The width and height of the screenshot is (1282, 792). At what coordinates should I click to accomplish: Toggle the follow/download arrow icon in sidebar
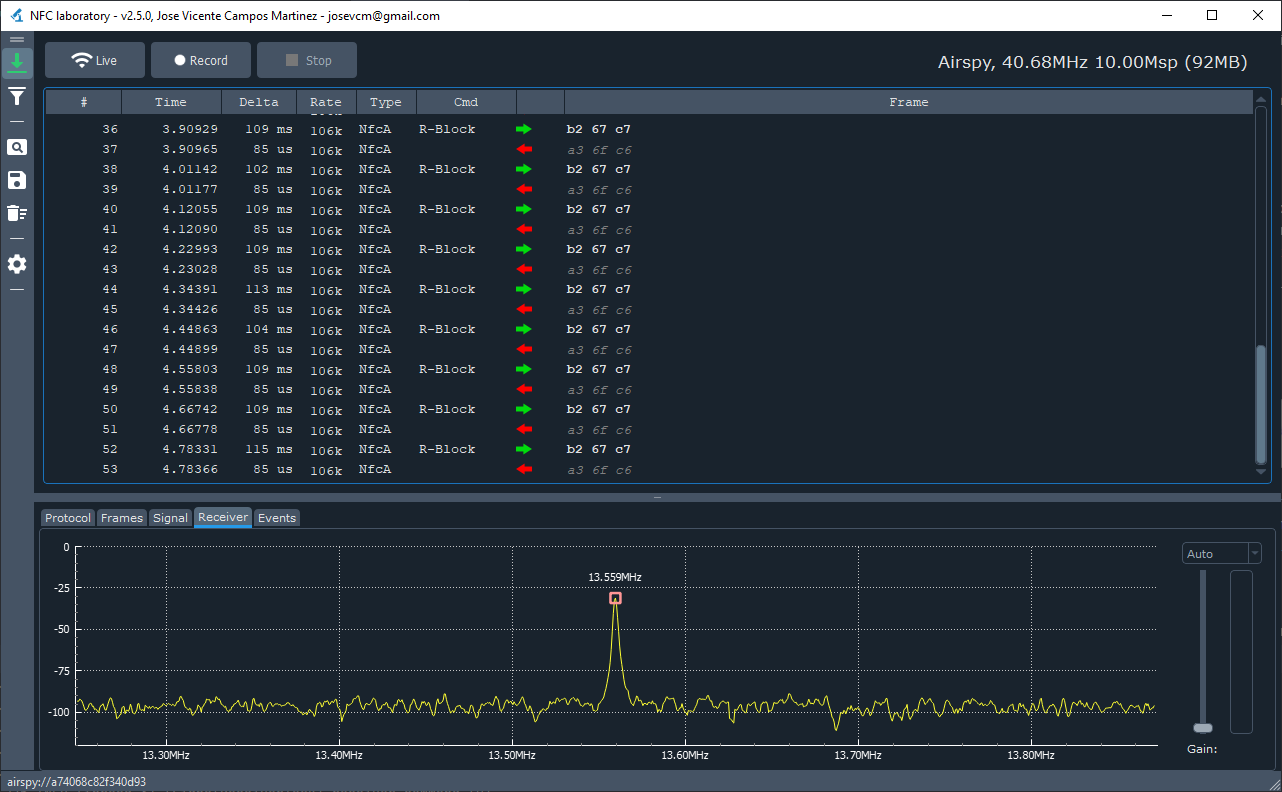17,63
